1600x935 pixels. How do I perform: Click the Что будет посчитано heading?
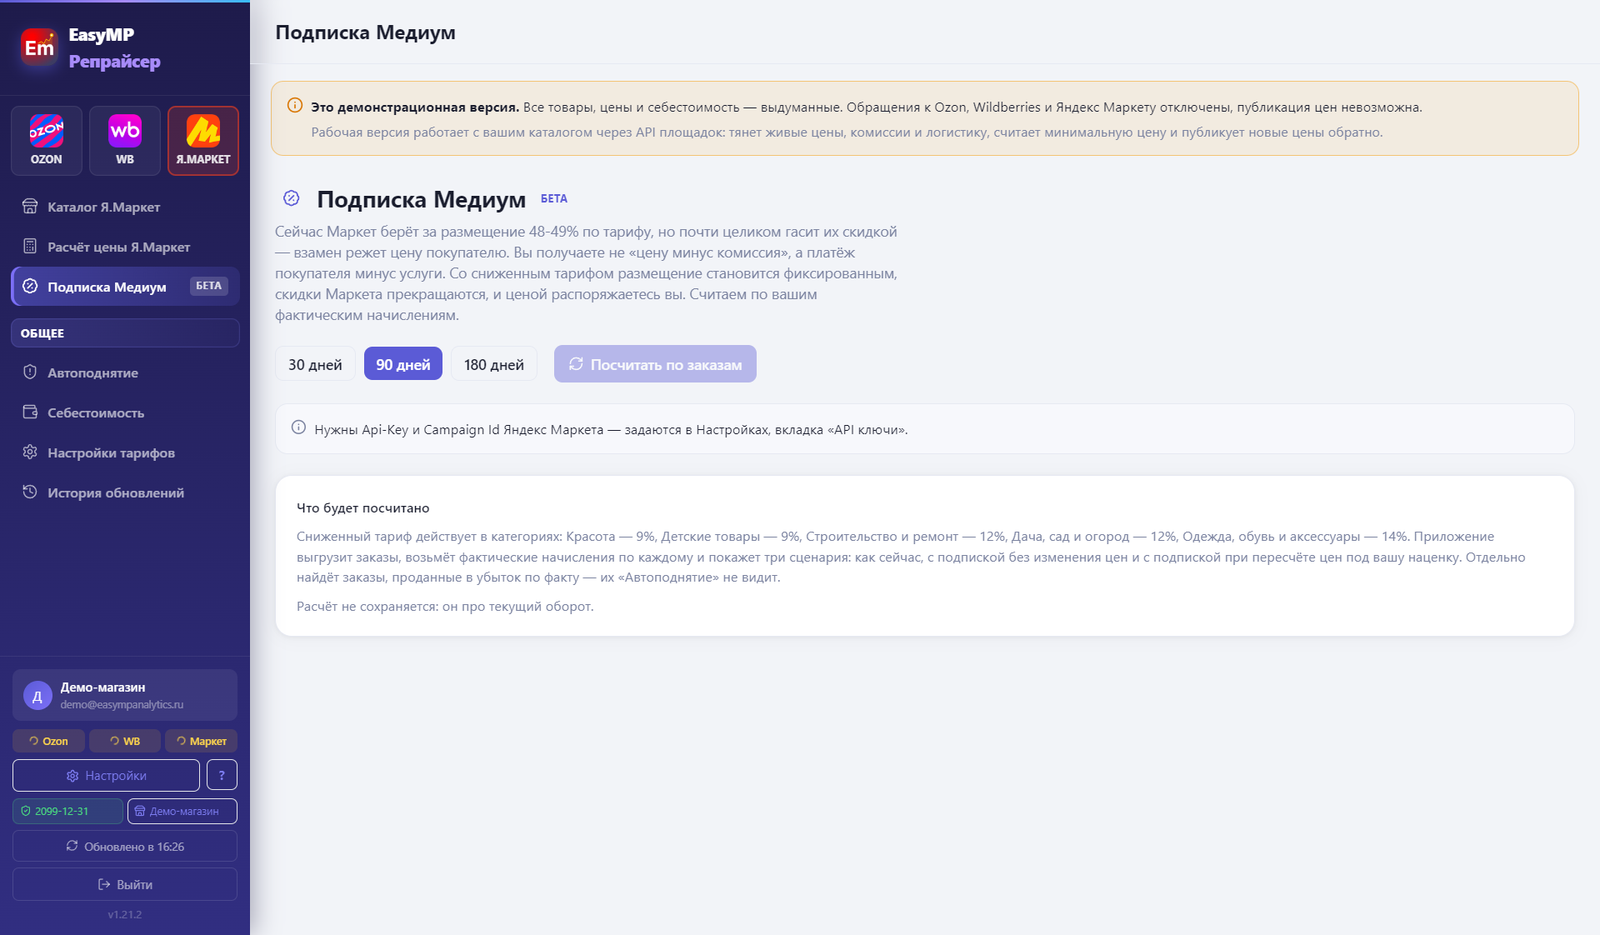click(363, 508)
